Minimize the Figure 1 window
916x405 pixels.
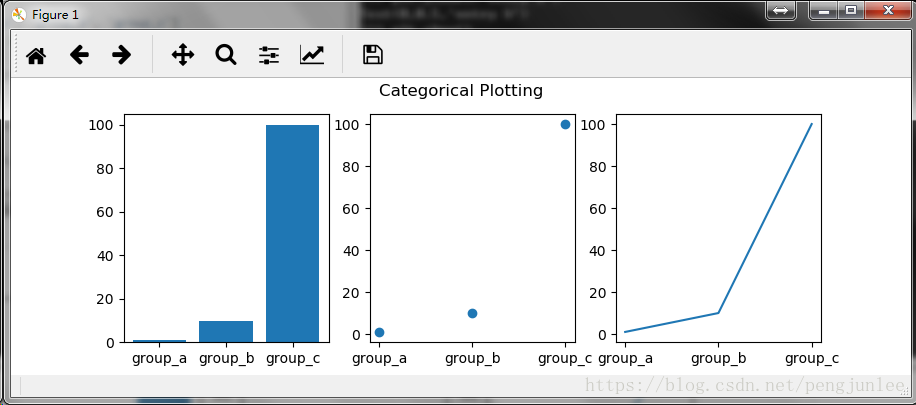(x=824, y=10)
